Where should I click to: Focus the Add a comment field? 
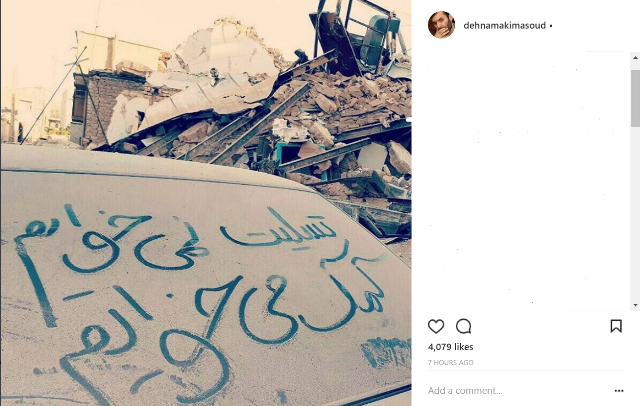(x=518, y=391)
